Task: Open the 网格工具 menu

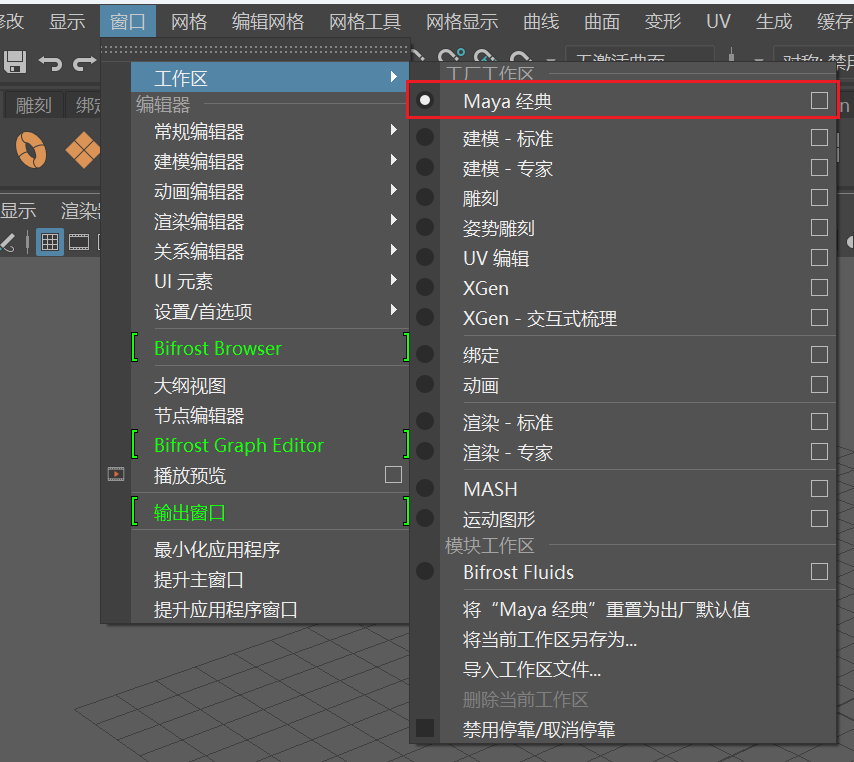Action: [x=365, y=21]
